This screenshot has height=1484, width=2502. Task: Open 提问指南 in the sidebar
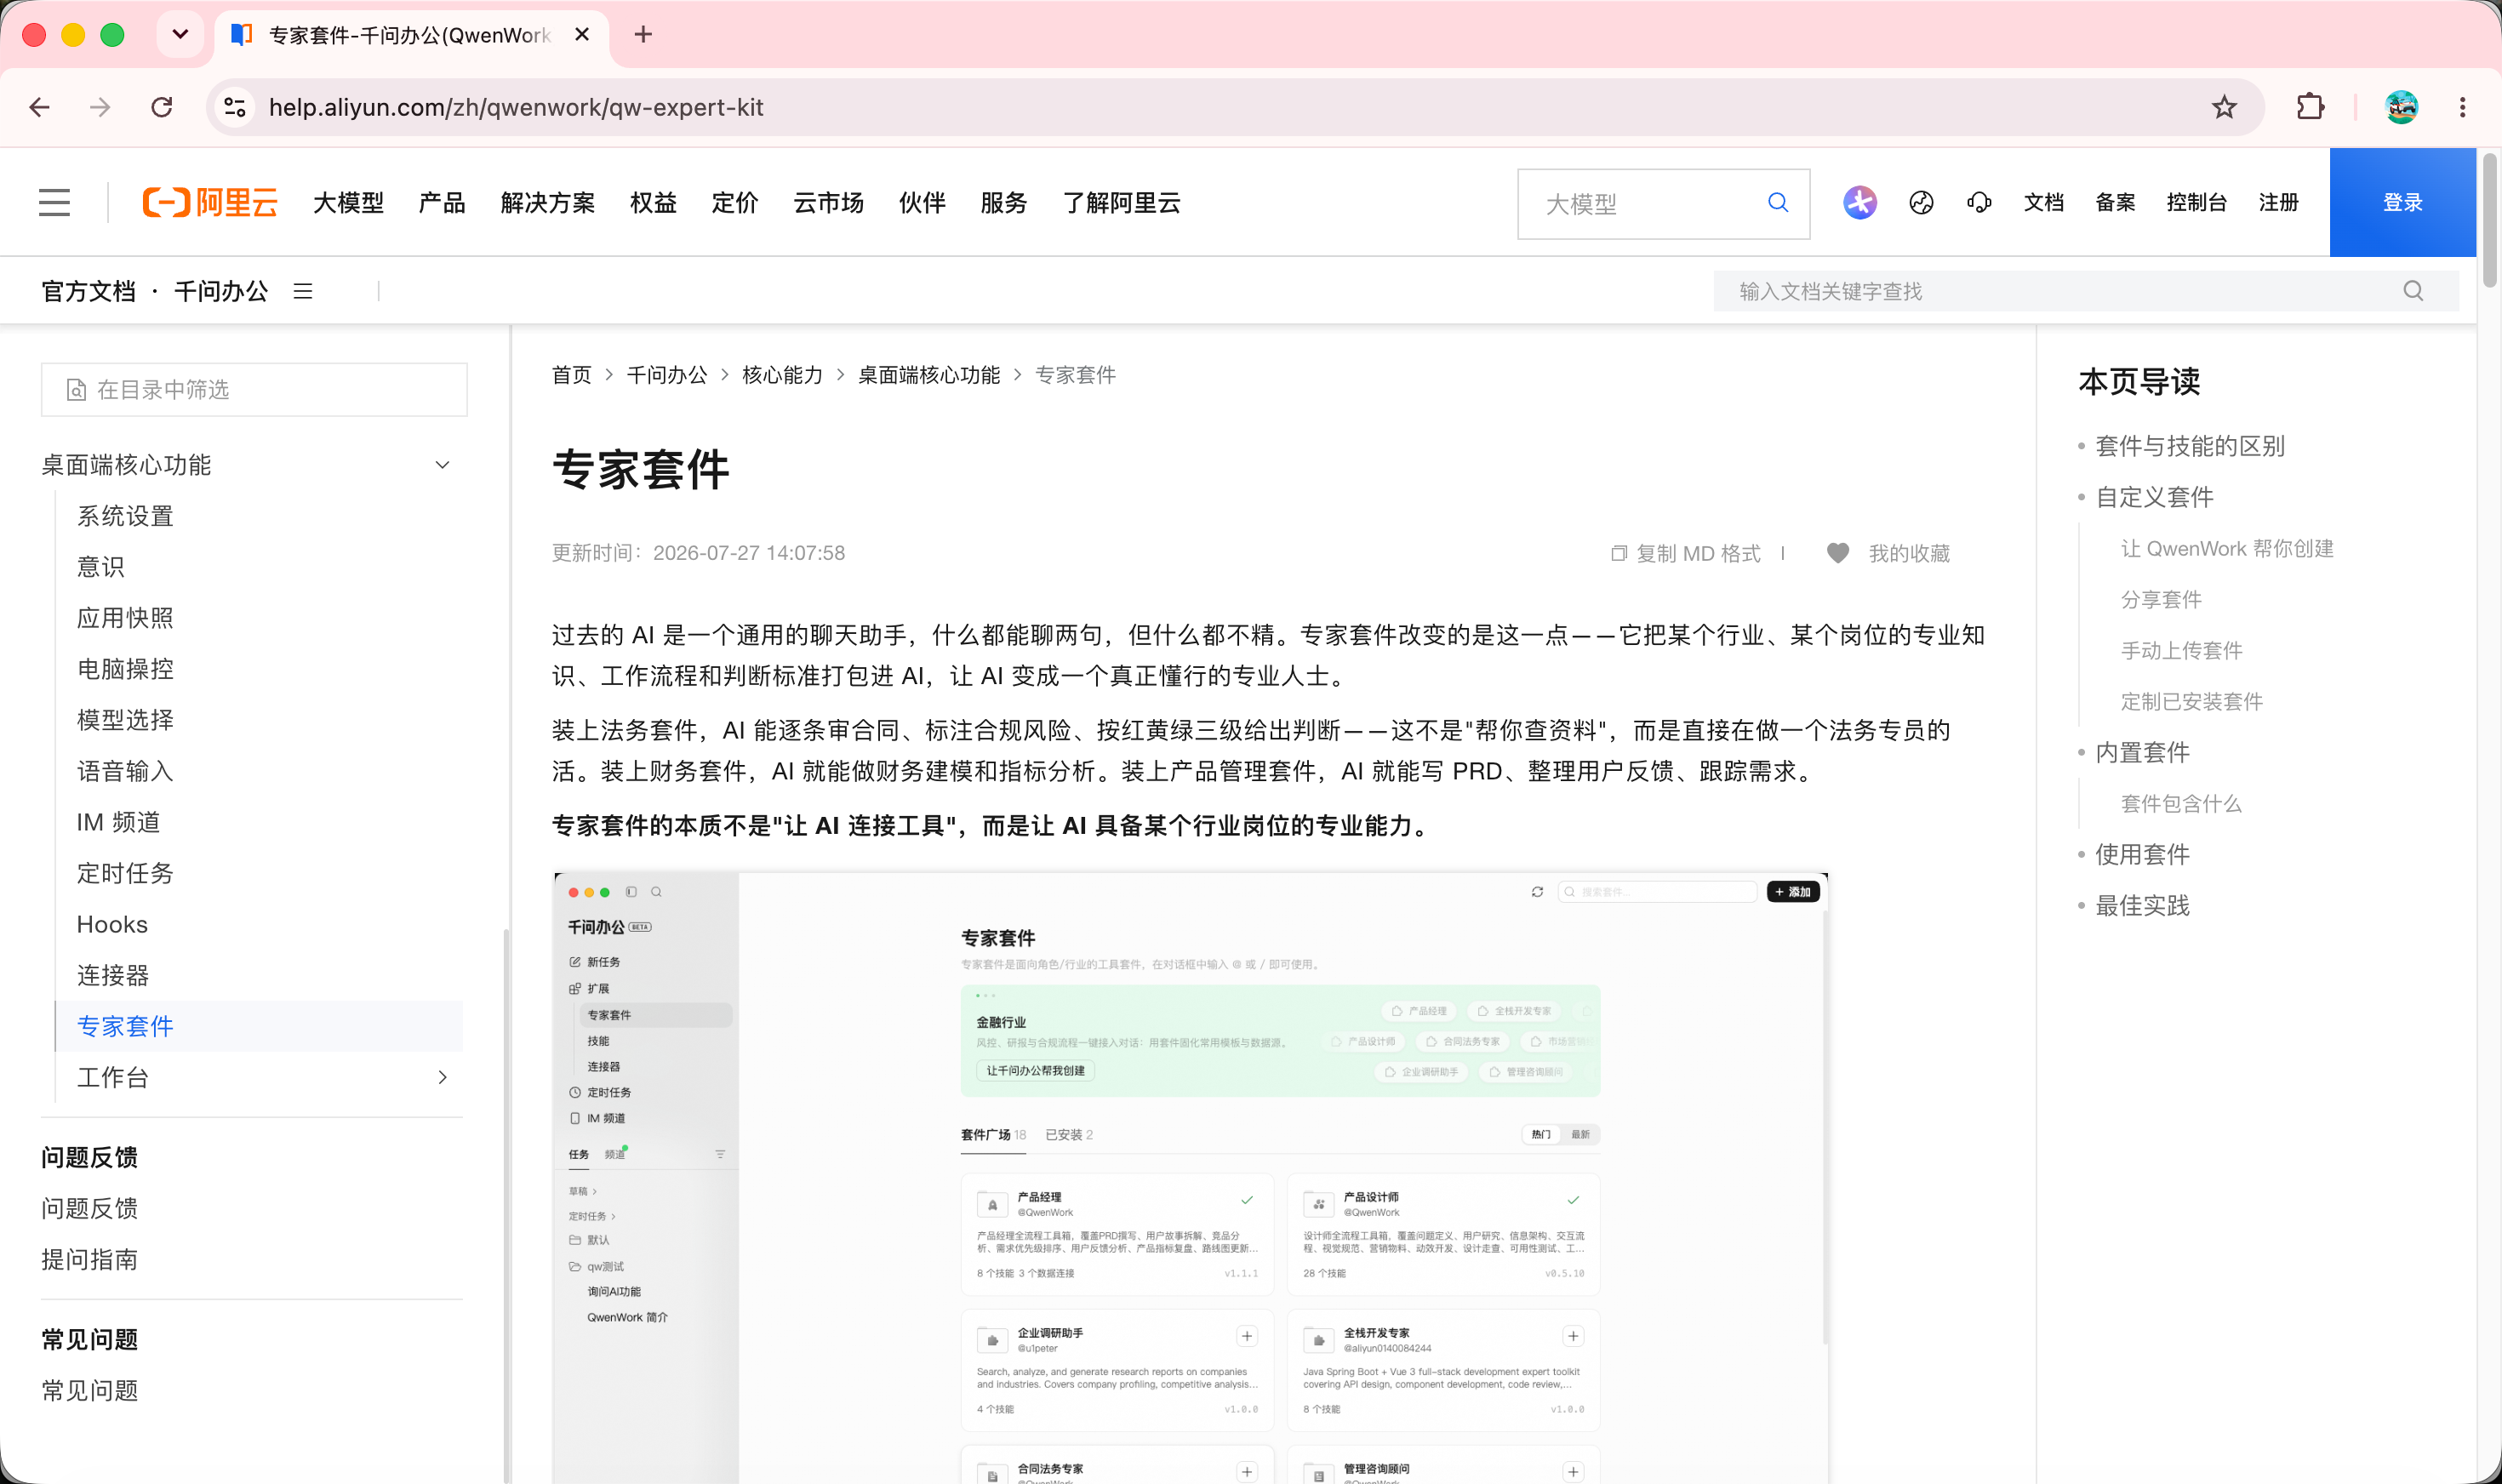(x=89, y=1259)
